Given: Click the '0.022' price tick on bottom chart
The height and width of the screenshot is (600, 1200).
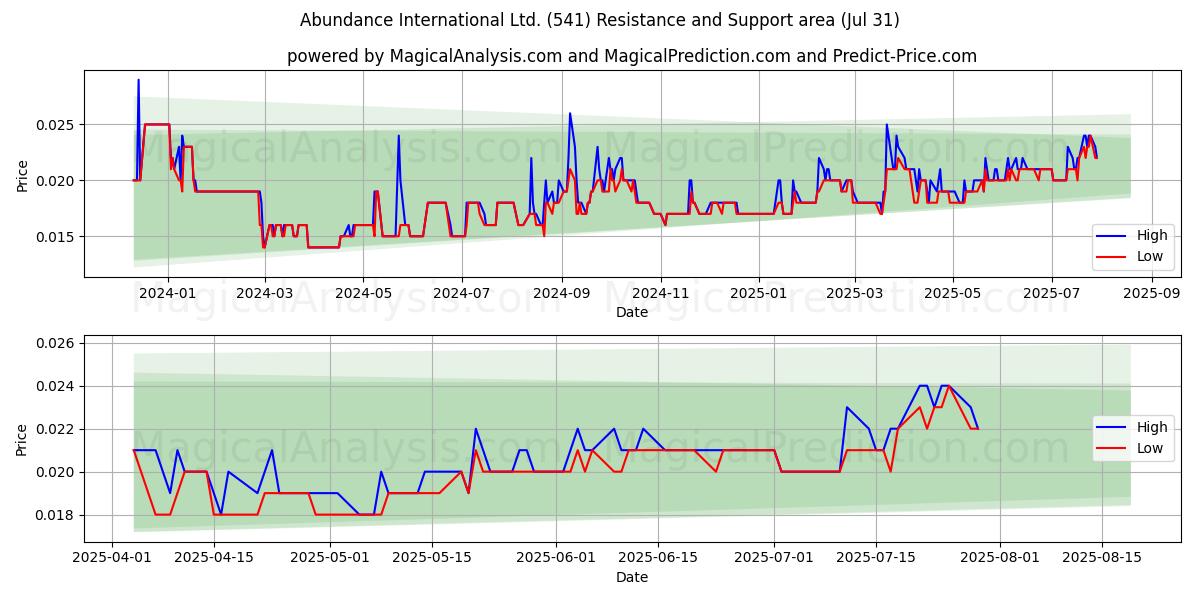Looking at the screenshot, I should (57, 429).
